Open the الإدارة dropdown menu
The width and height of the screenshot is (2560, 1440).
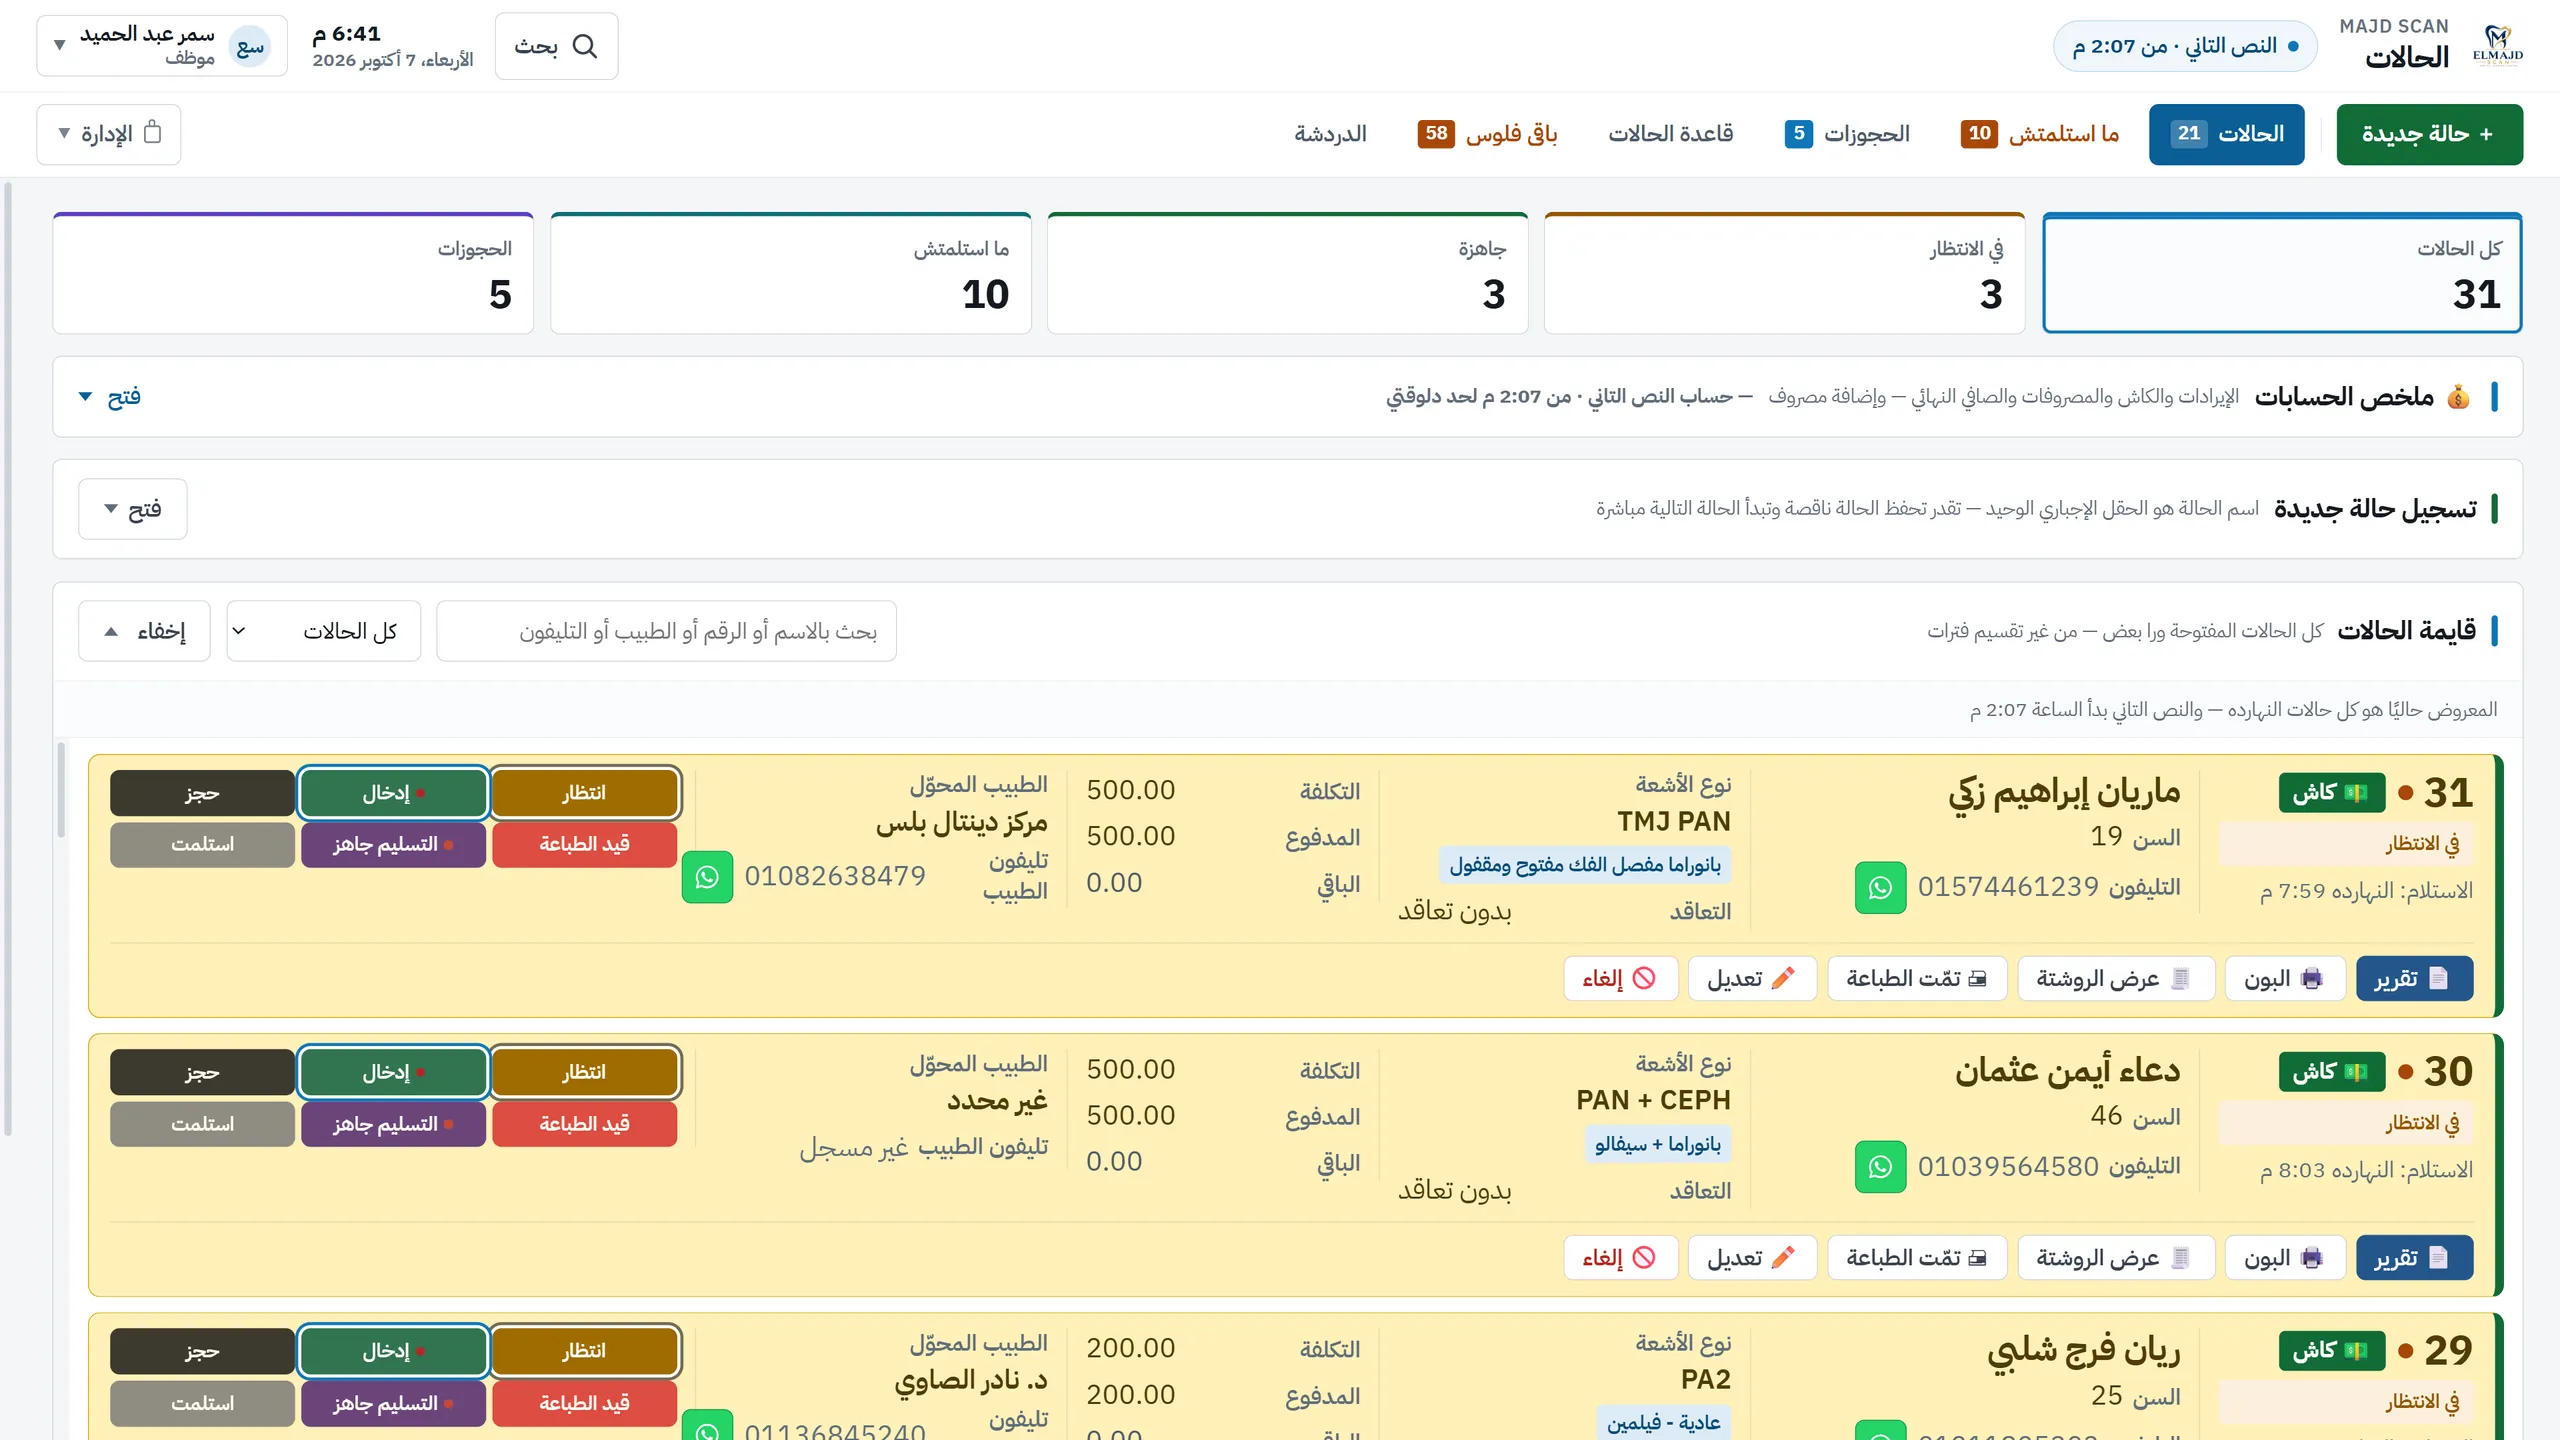(109, 134)
